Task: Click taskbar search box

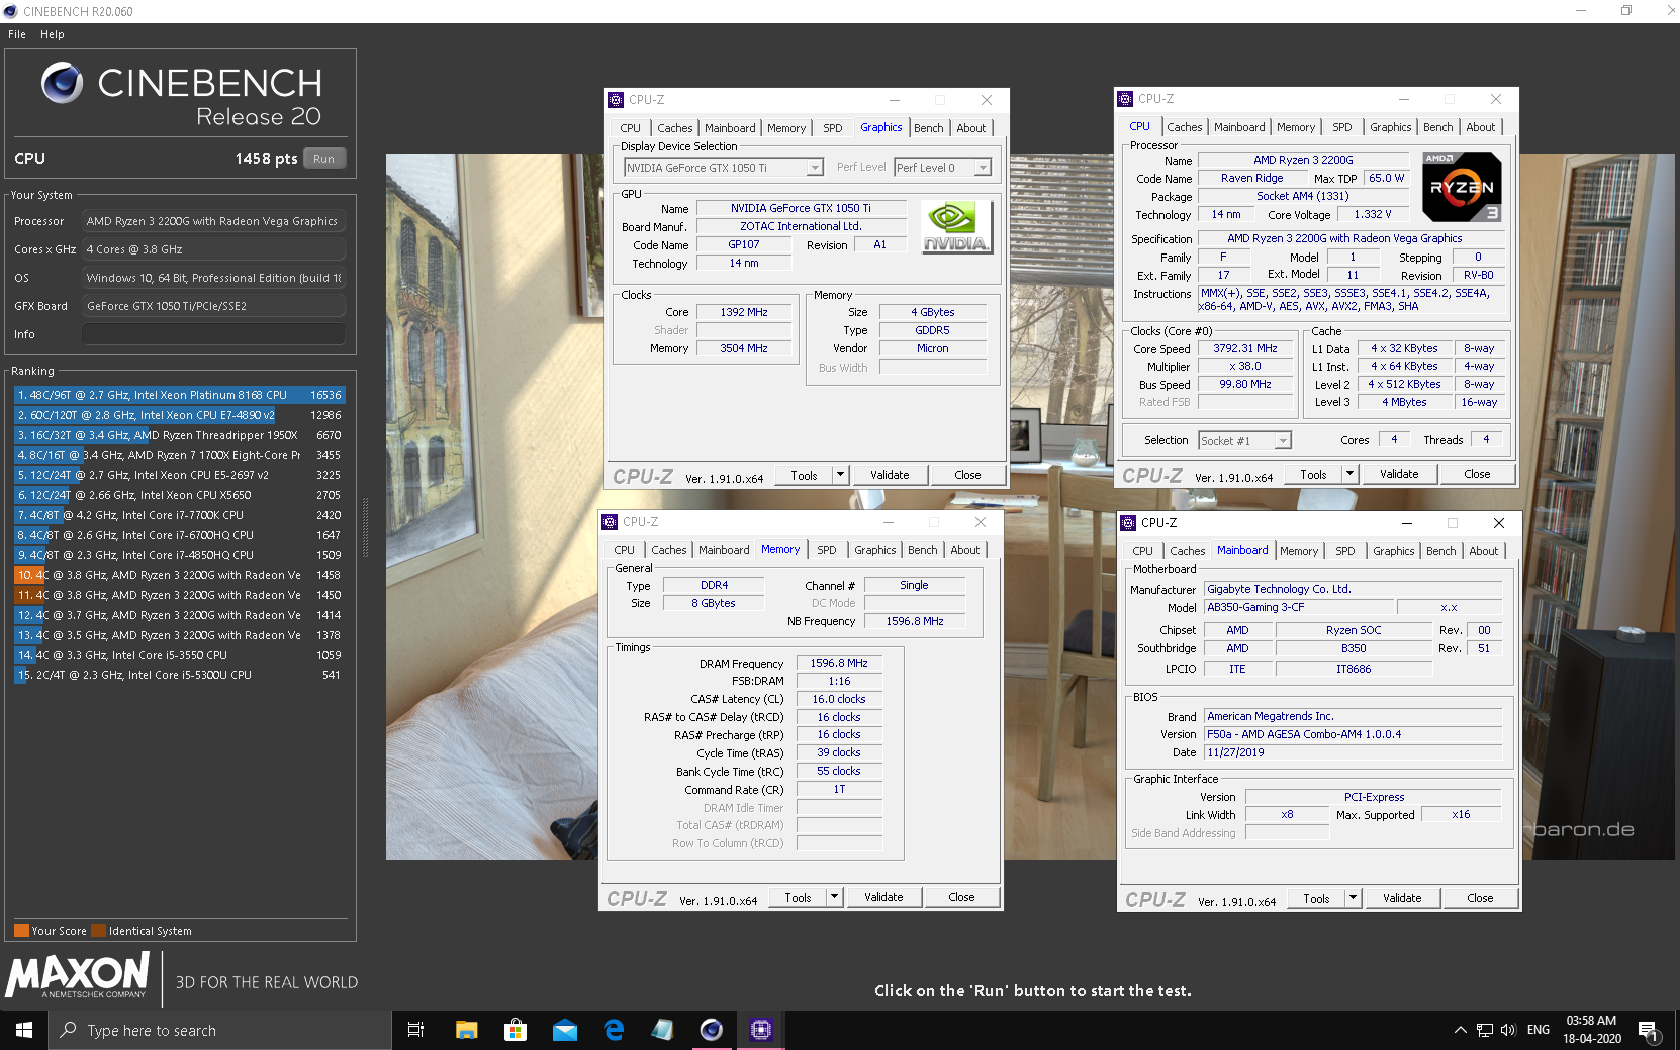Action: click(x=220, y=1030)
